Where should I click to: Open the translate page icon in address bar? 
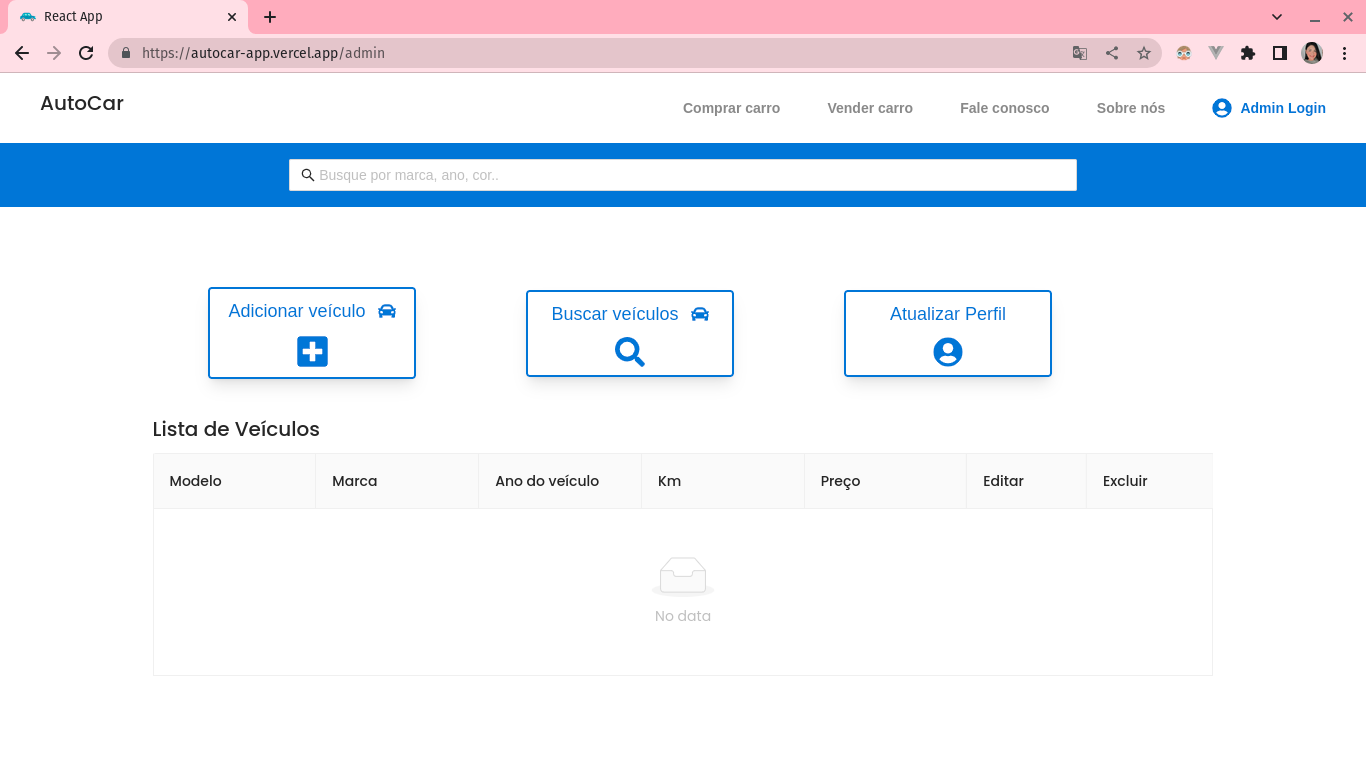pos(1080,53)
